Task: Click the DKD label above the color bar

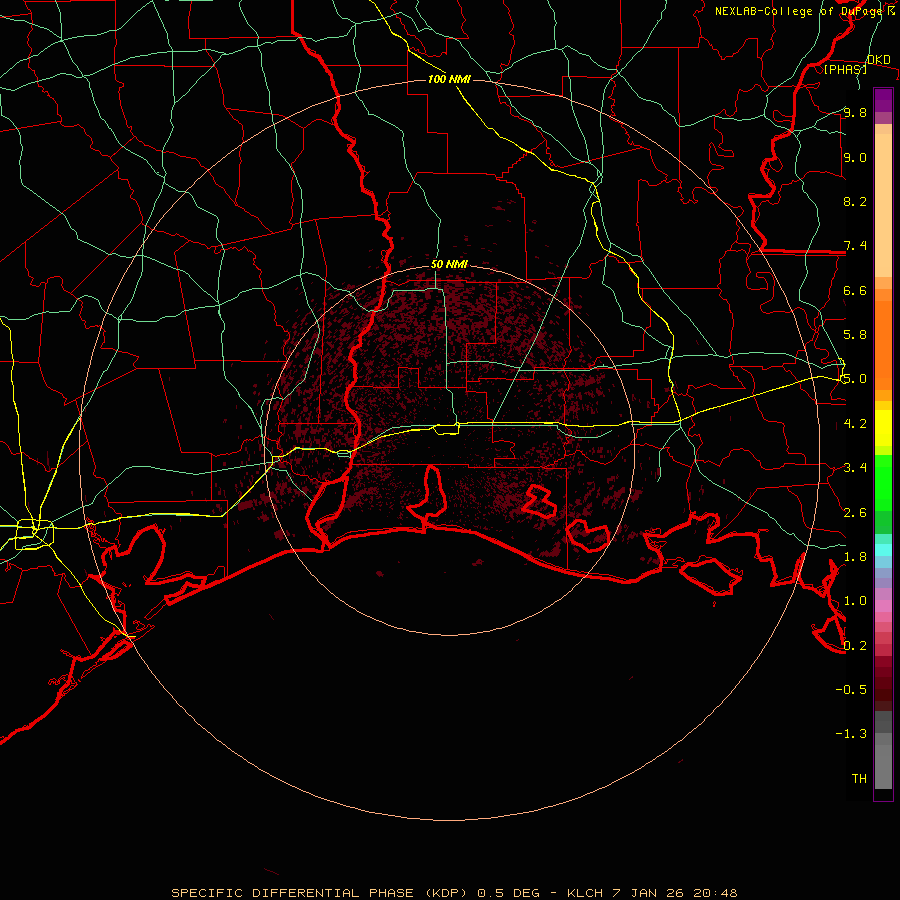Action: coord(878,59)
